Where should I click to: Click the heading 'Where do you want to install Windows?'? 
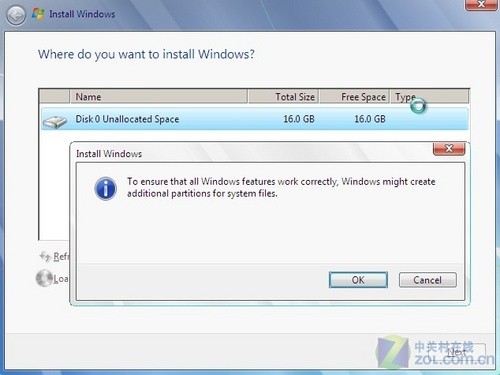(x=146, y=54)
